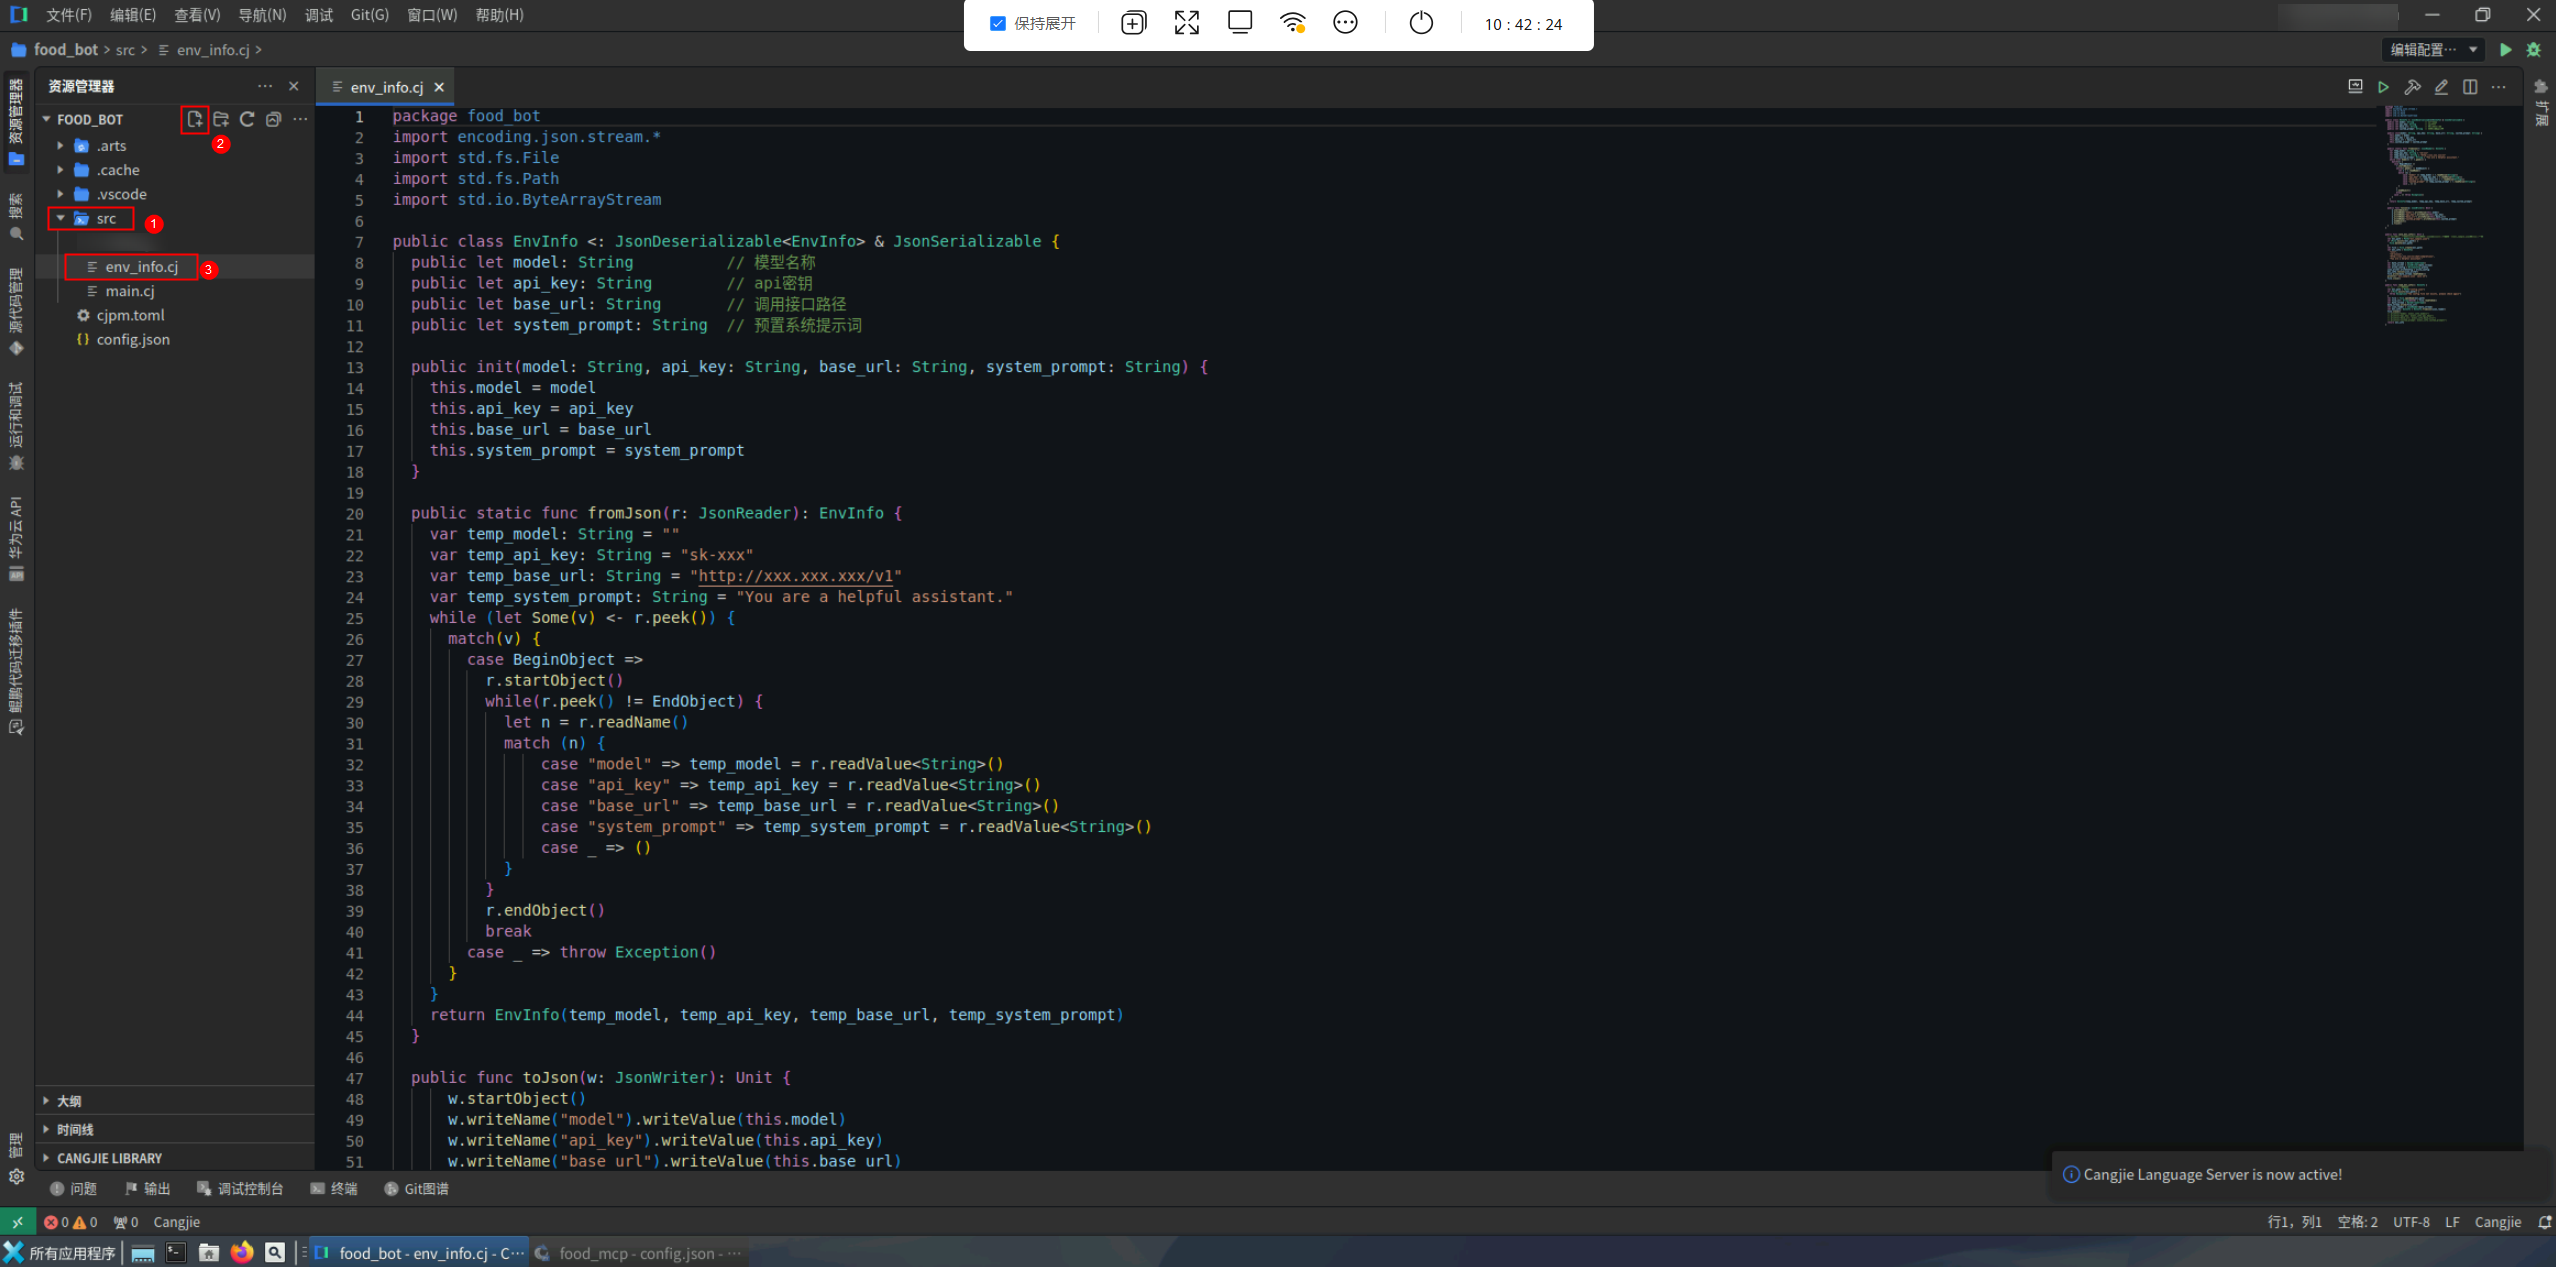This screenshot has width=2556, height=1267.
Task: Switch to the 终端 terminal tab
Action: click(334, 1189)
